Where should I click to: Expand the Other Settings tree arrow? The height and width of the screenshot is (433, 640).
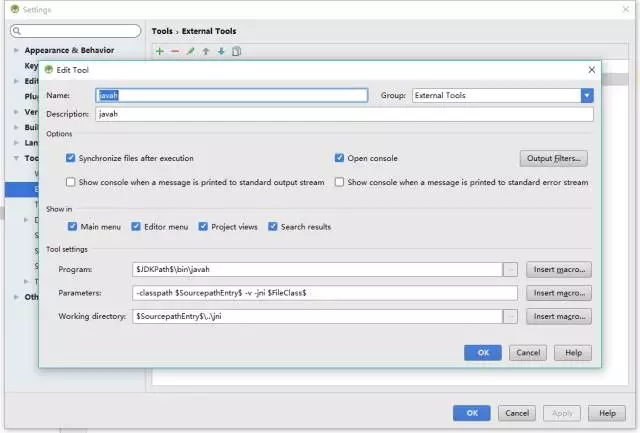(16, 297)
